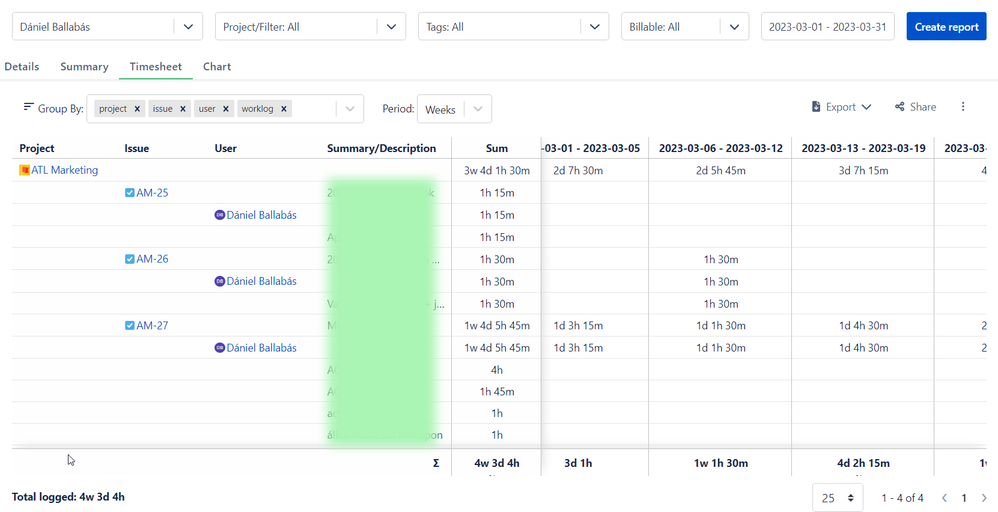Click the ATL Marketing sum 3w 4d 1h 30m
The image size is (998, 512).
496,170
